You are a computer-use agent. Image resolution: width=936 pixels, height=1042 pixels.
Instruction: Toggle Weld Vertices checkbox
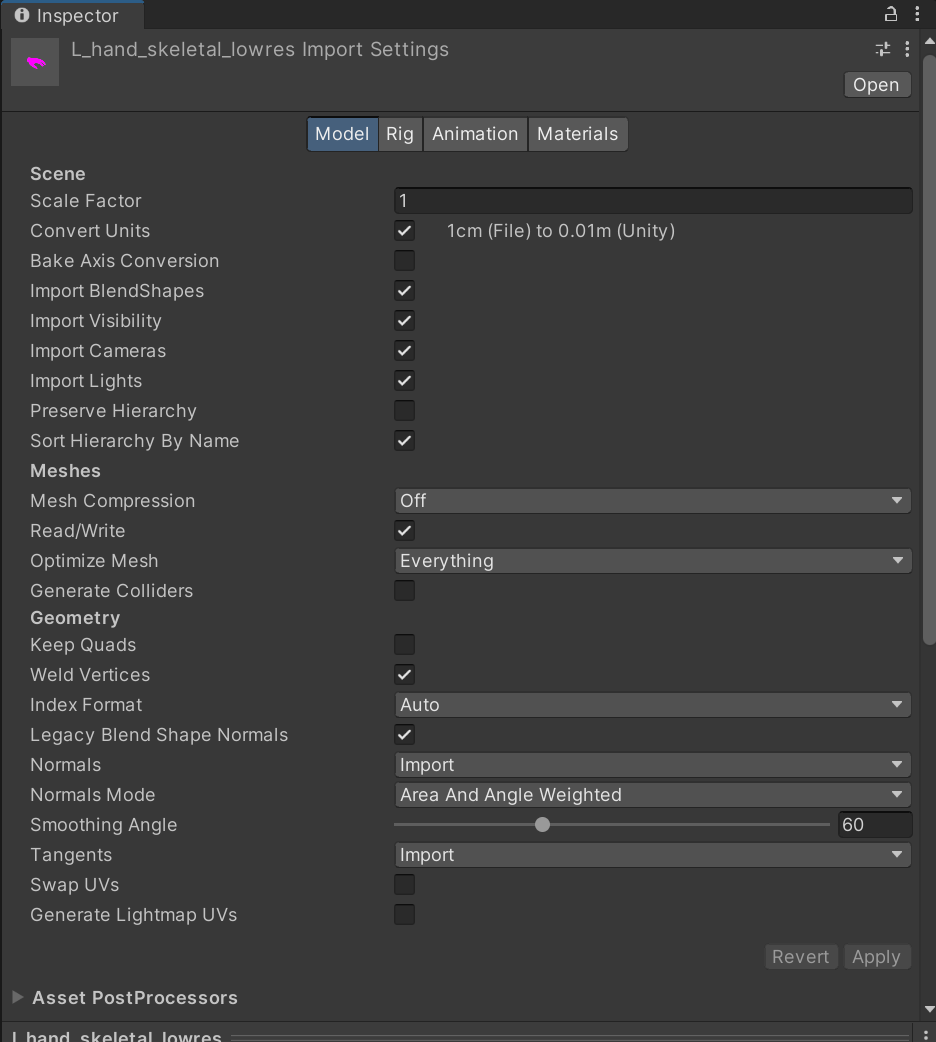point(404,675)
